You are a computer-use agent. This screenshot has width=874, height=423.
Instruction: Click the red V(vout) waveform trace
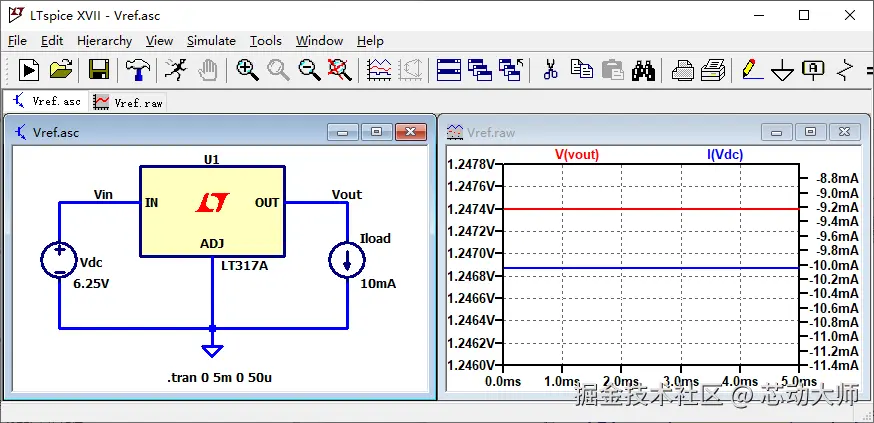tap(651, 209)
